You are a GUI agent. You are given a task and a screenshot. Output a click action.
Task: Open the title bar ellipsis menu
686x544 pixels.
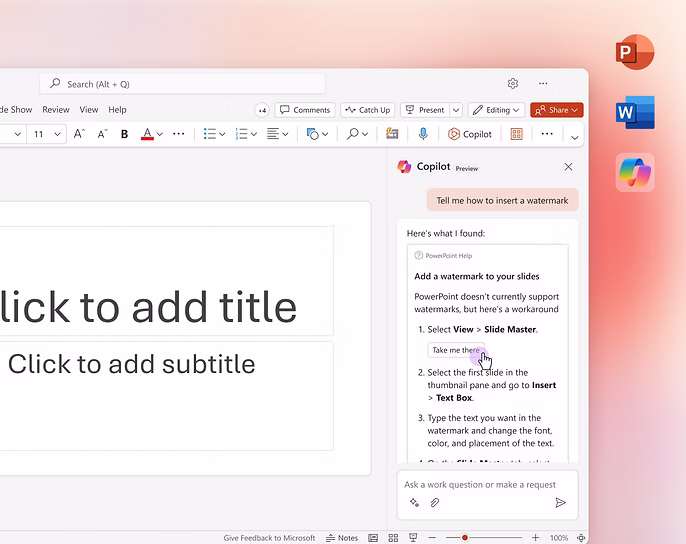tap(543, 83)
